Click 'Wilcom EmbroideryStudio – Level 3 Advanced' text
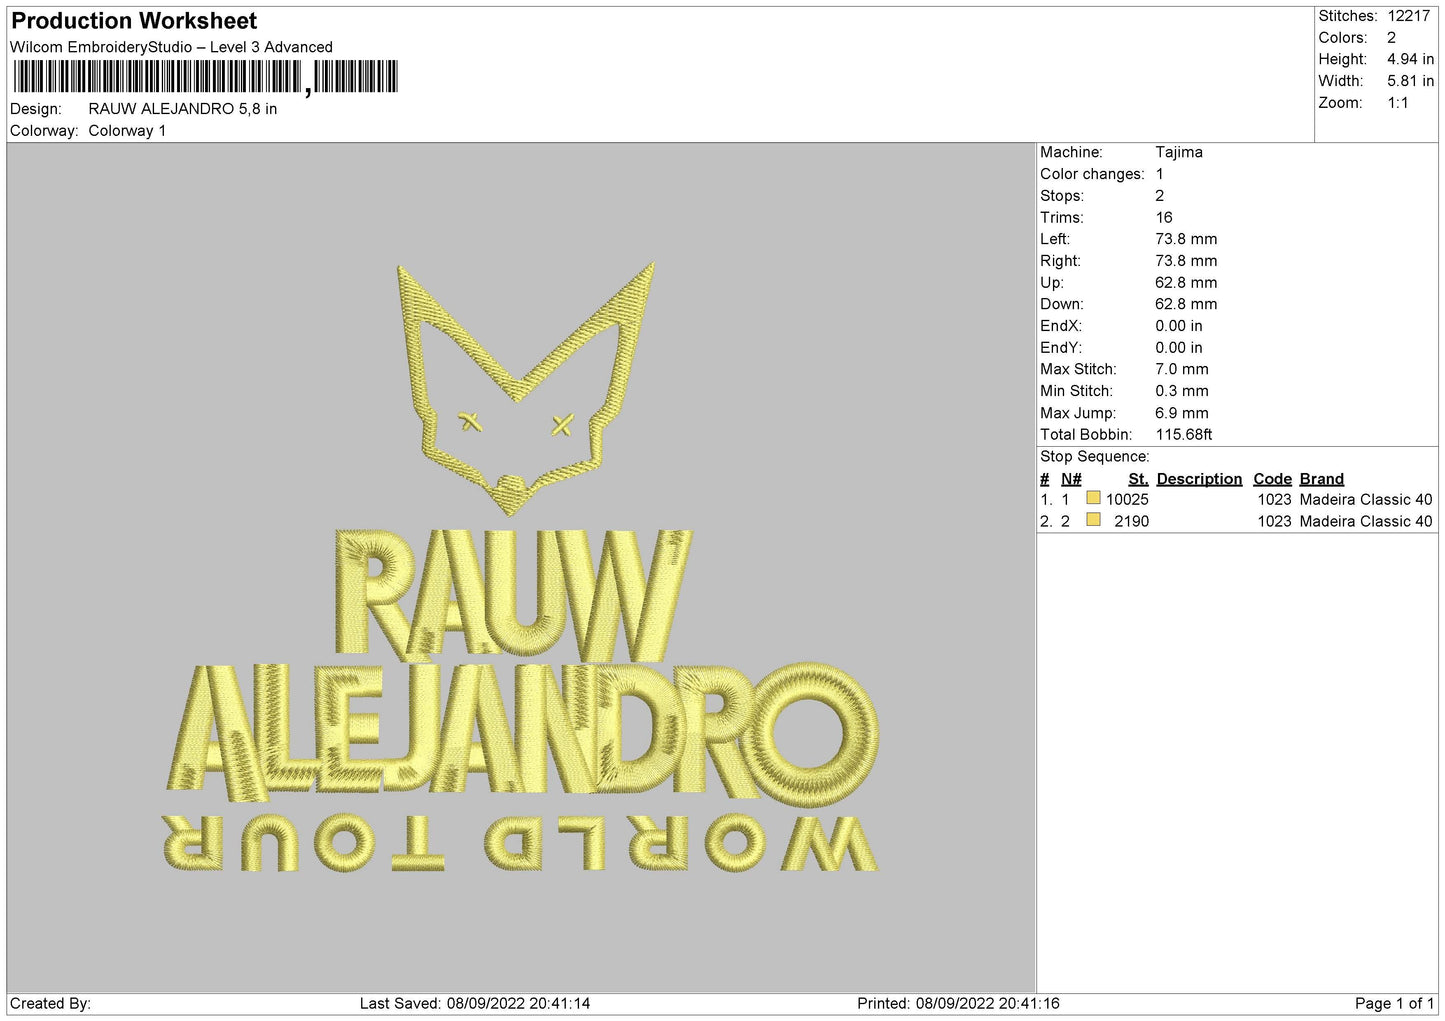1445x1021 pixels. click(171, 47)
